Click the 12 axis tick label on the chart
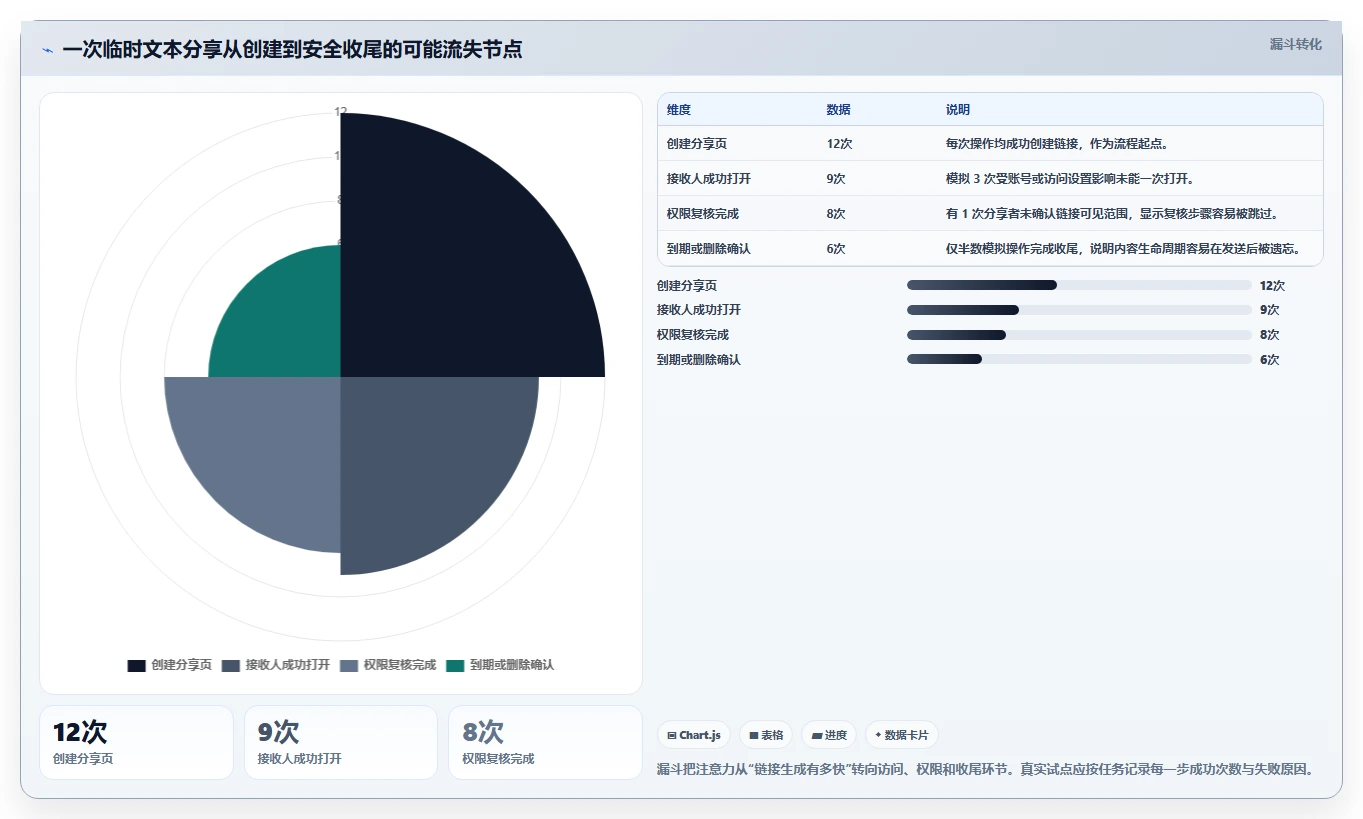Viewport: 1363px width, 819px height. [341, 112]
